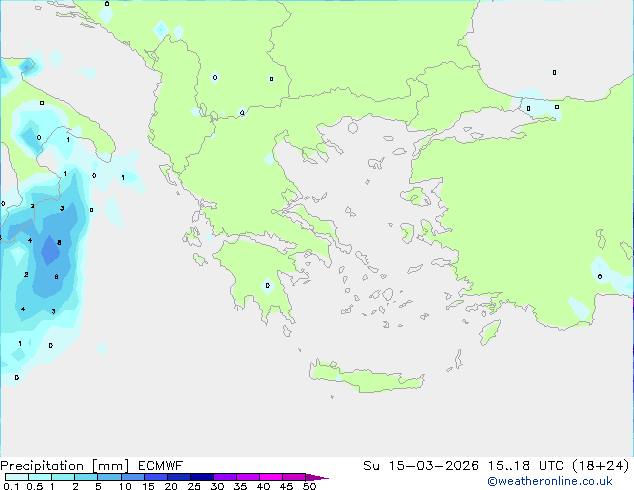Click the date text 'Su 15-03-2026'
Viewport: 634px width, 490px height.
click(421, 466)
